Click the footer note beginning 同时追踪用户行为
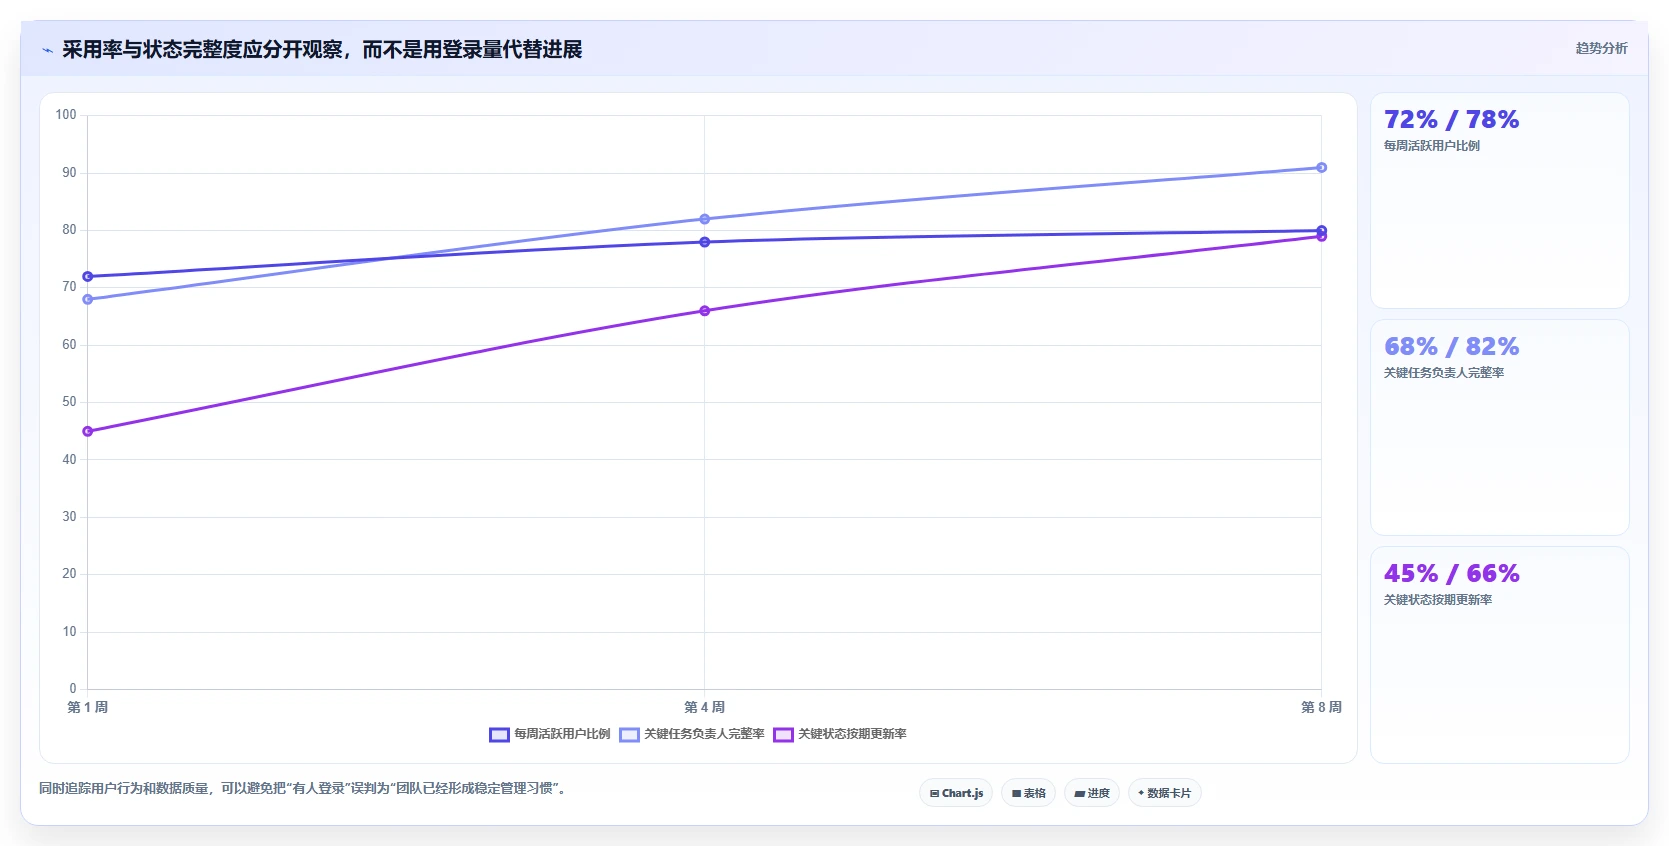Screen dimensions: 1669x846 pos(304,788)
